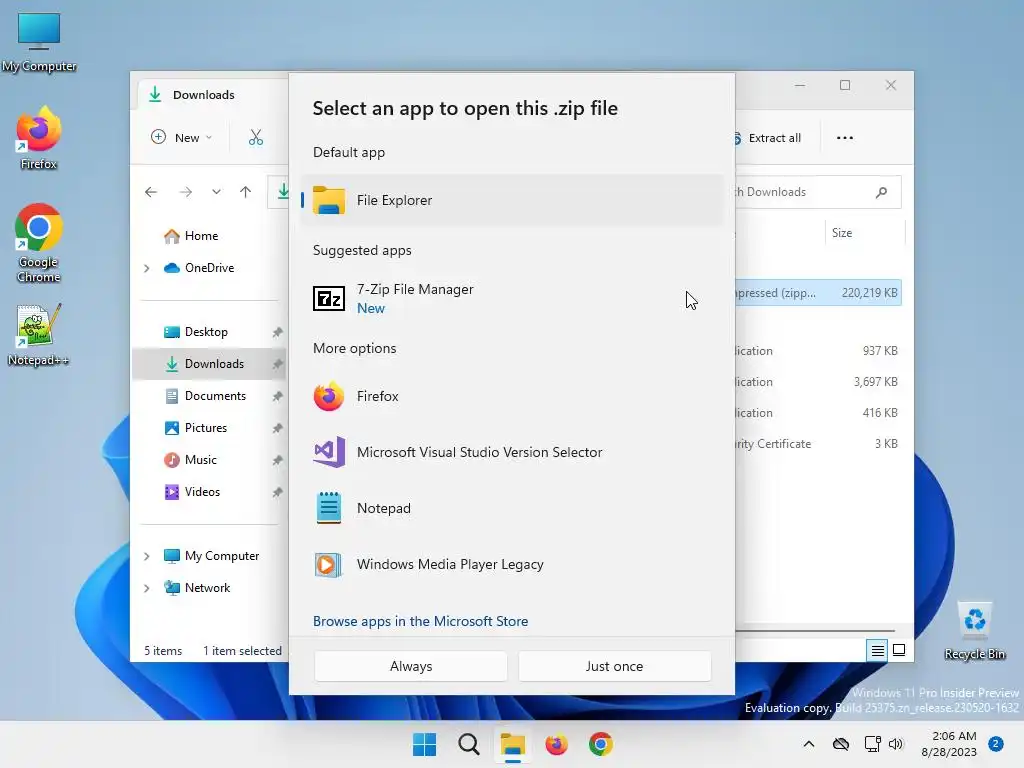Click Extract all in File Explorer toolbar
This screenshot has height=768, width=1024.
click(x=767, y=138)
